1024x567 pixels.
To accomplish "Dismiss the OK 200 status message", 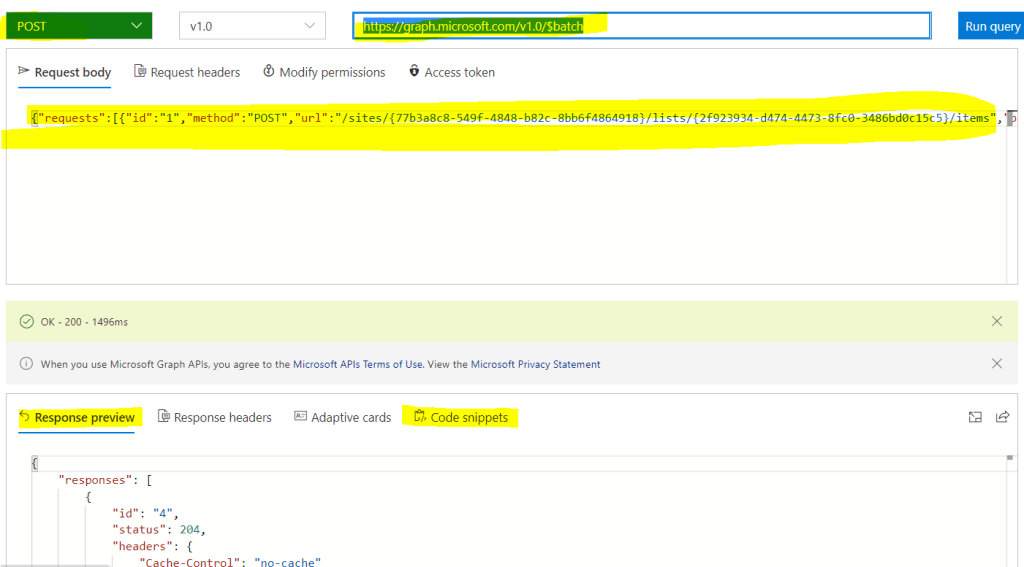I will 996,321.
